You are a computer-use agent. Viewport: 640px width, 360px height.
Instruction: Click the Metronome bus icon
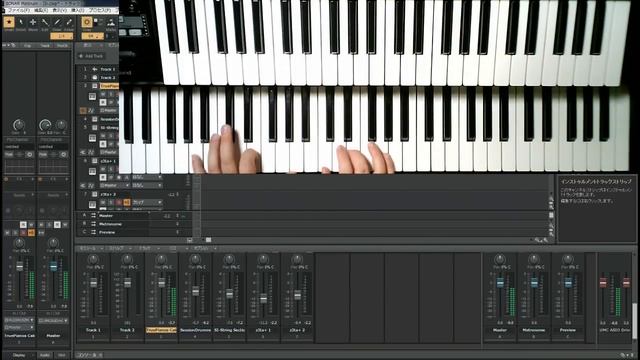93,224
